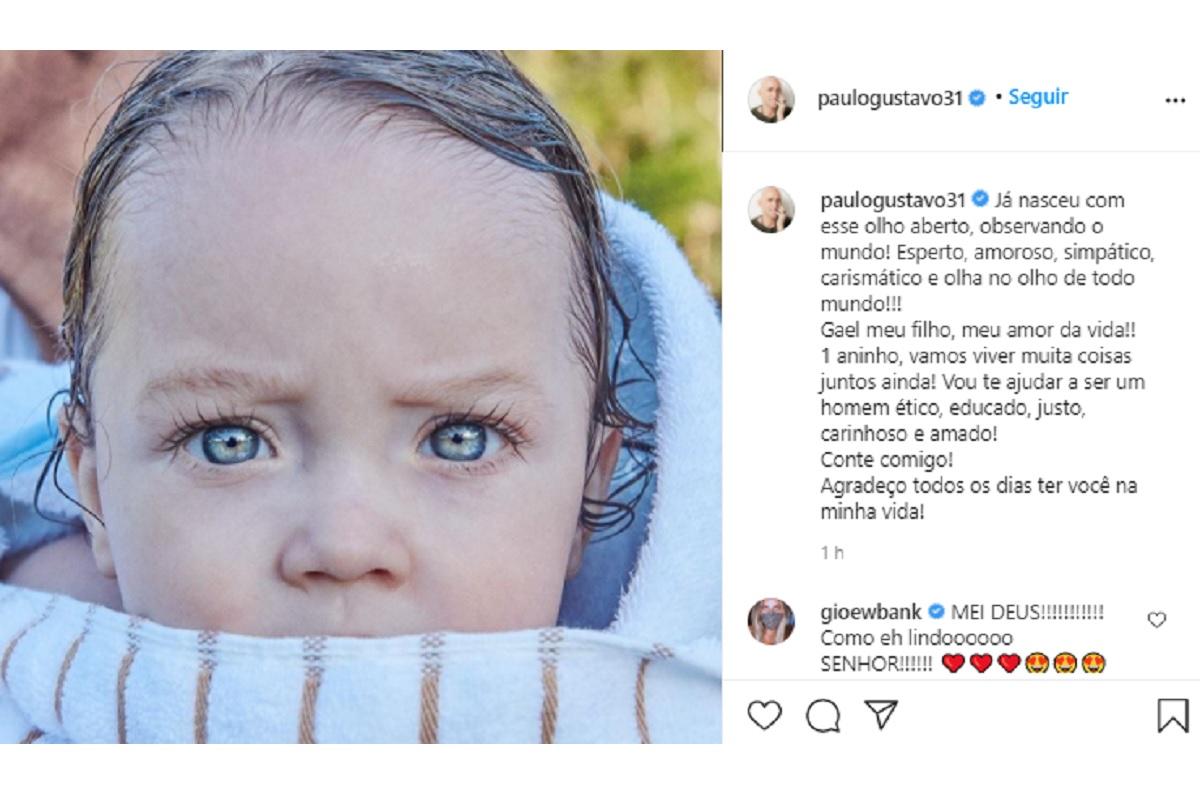Open the gioewbank commenter username
The width and height of the screenshot is (1200, 800).
click(871, 612)
